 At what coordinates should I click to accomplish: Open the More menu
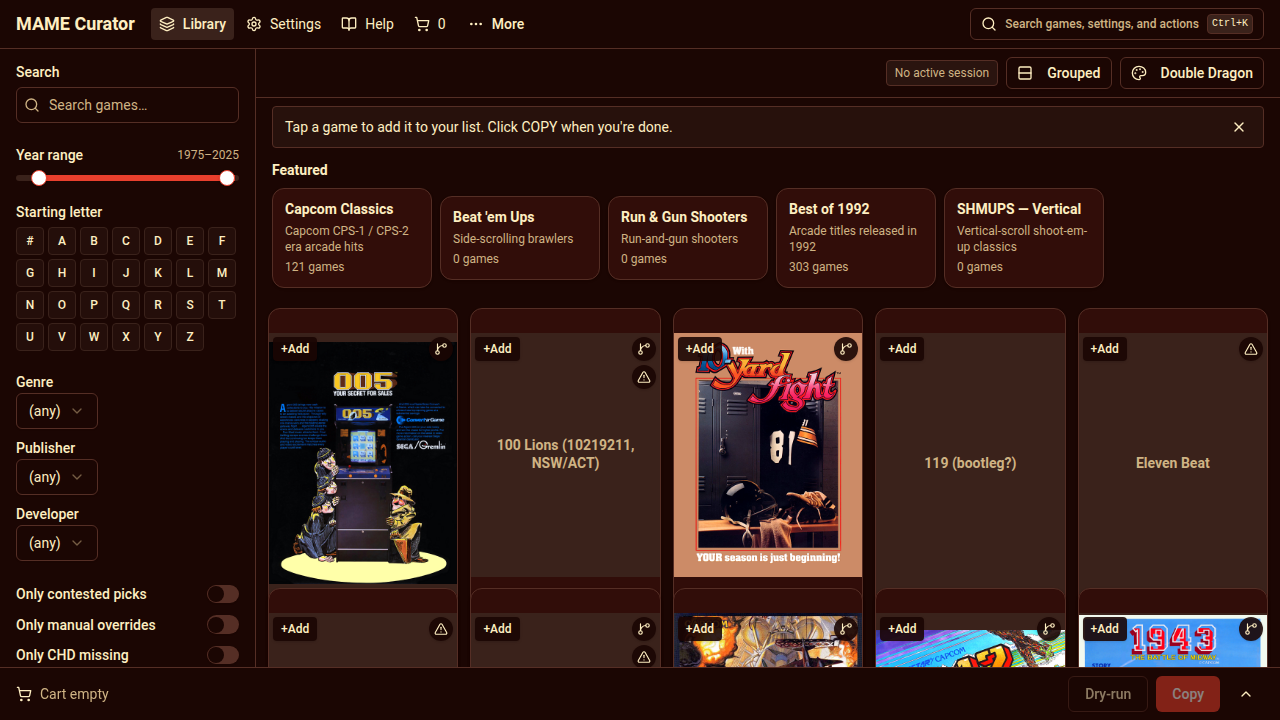click(x=496, y=24)
